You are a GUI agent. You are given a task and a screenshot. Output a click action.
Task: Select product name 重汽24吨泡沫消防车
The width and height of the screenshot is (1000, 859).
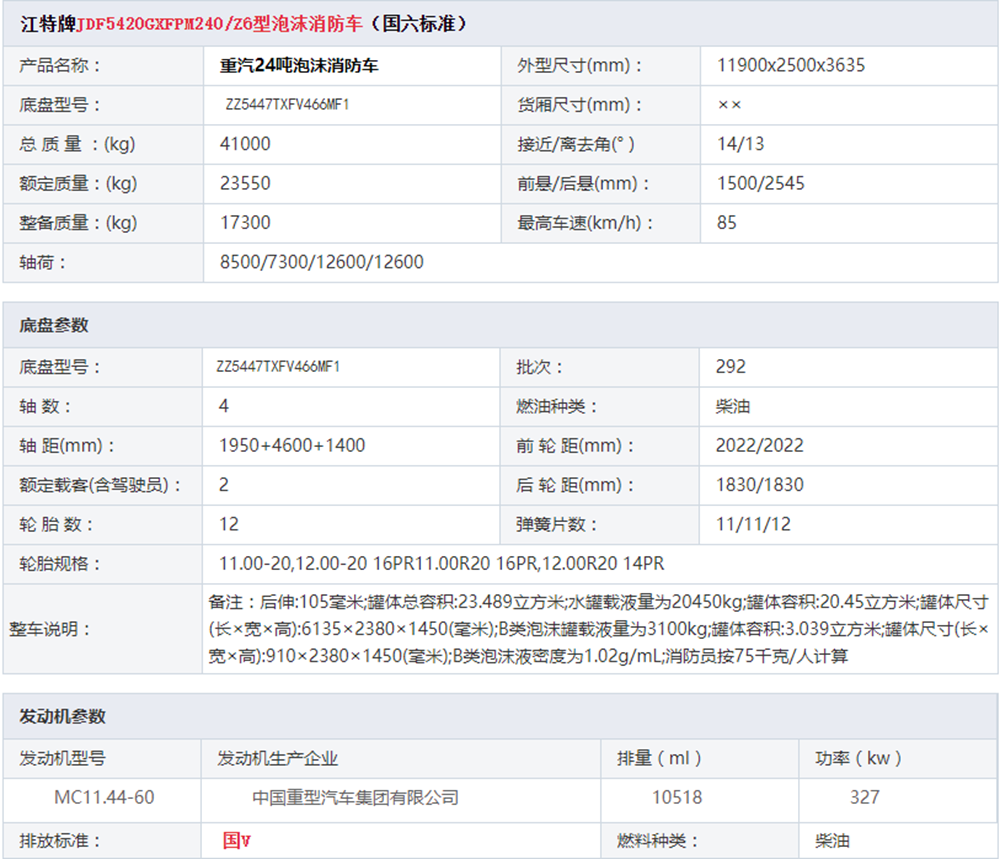[299, 65]
